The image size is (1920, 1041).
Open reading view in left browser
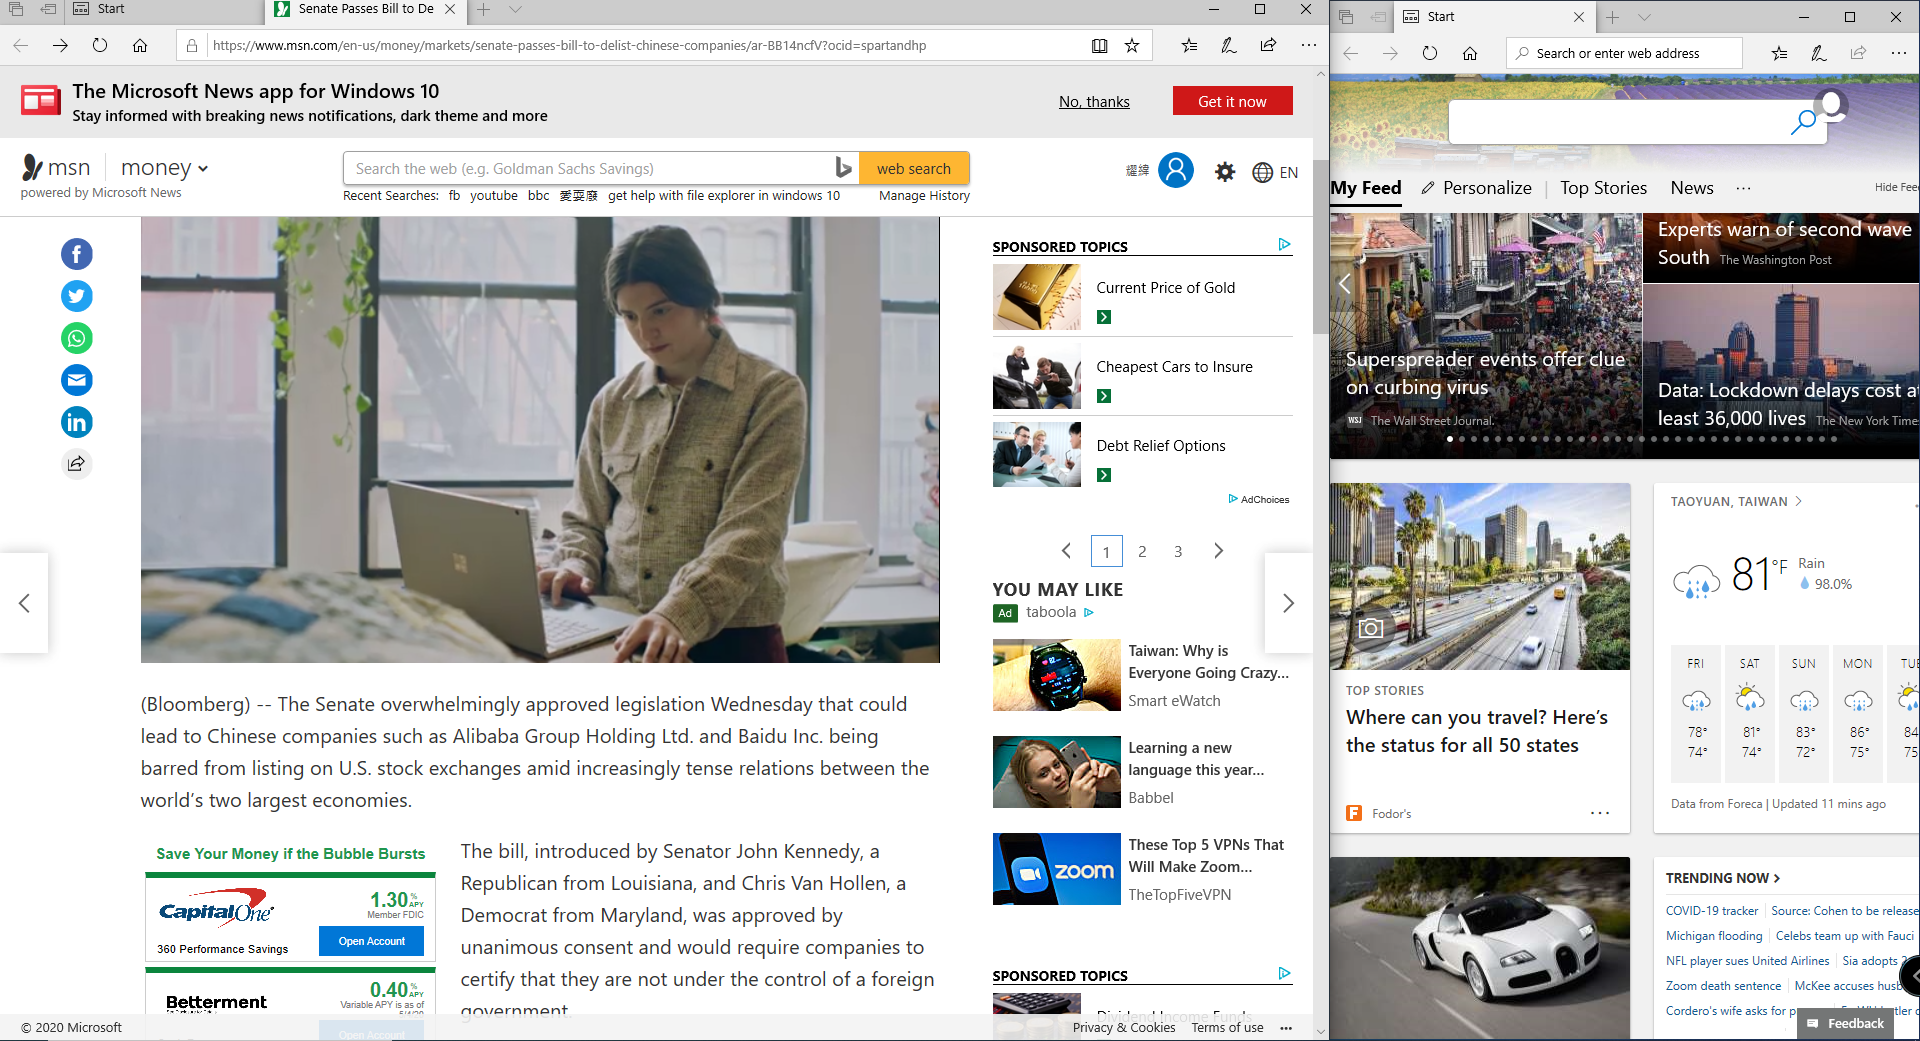coord(1099,45)
